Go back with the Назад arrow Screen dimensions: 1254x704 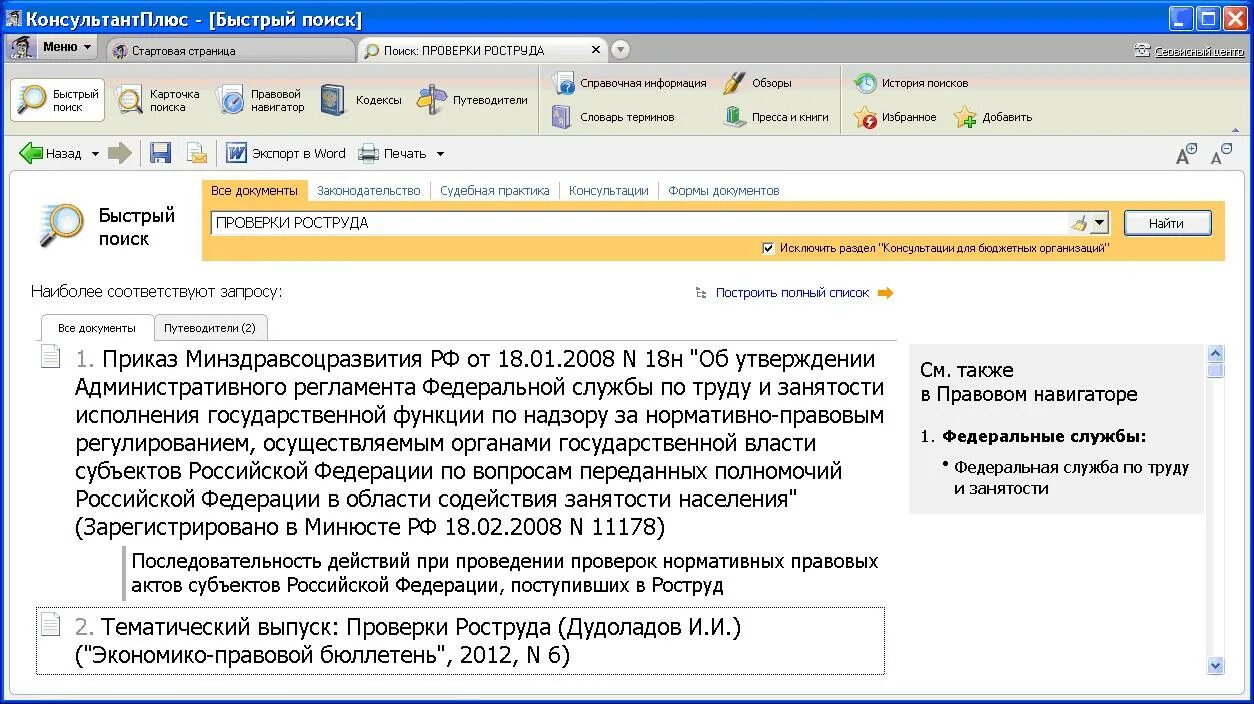pyautogui.click(x=51, y=153)
